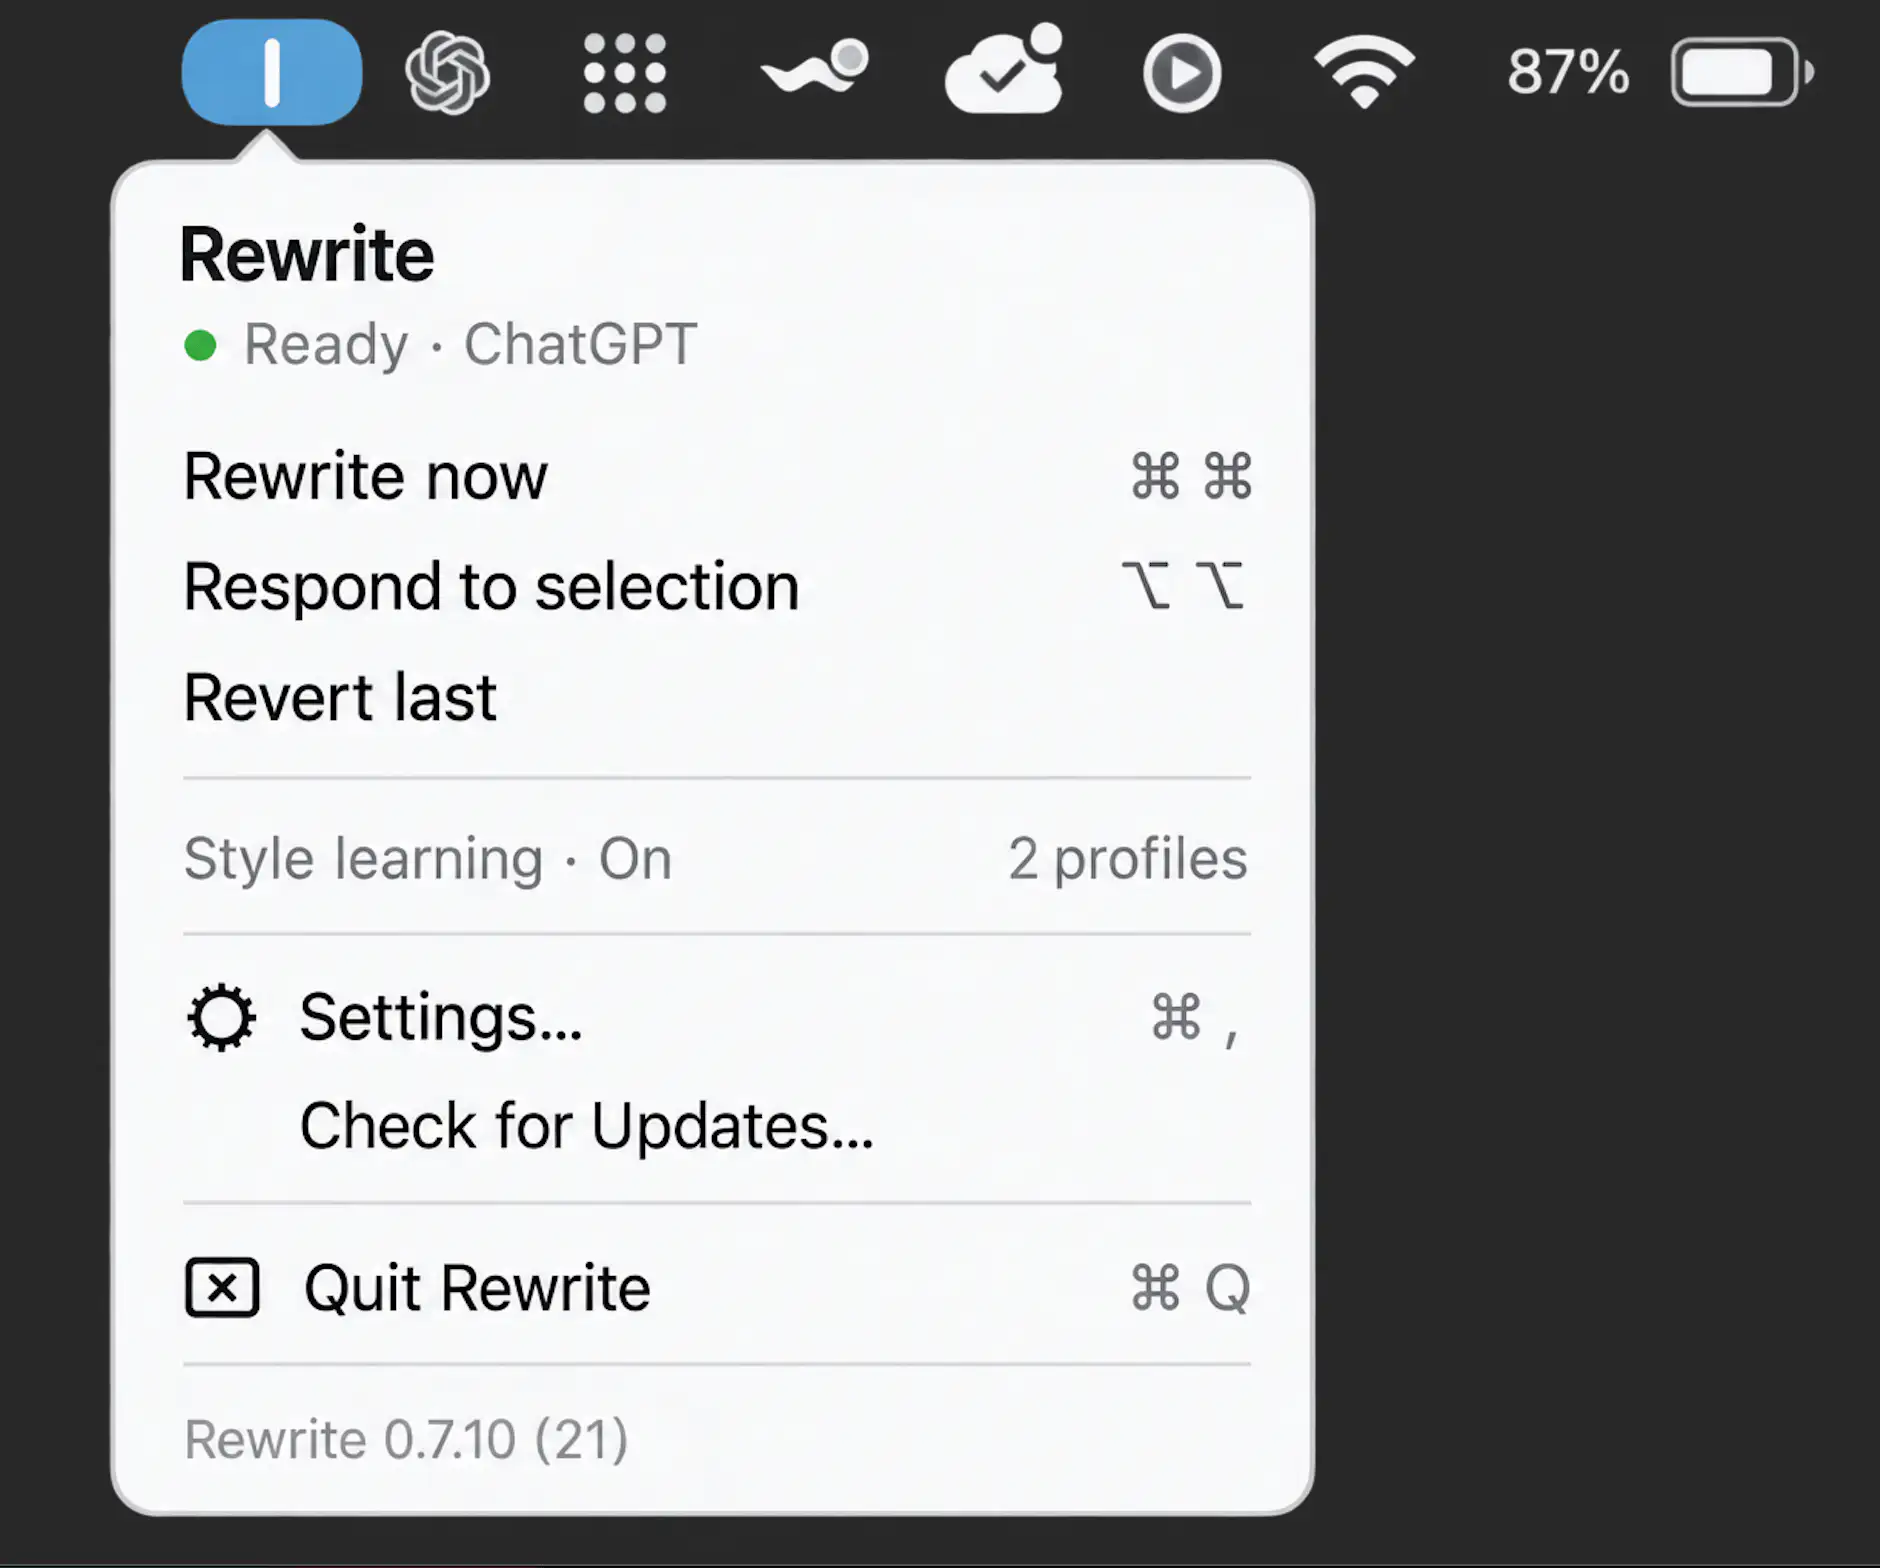Open the ChatGPT menu bar icon
The image size is (1880, 1568).
click(x=447, y=72)
